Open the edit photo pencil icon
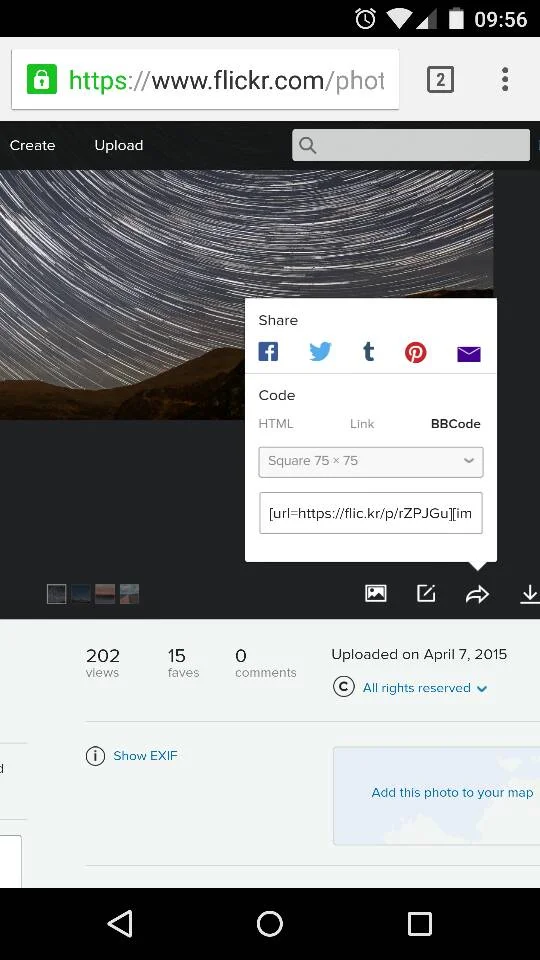This screenshot has width=540, height=960. (426, 593)
